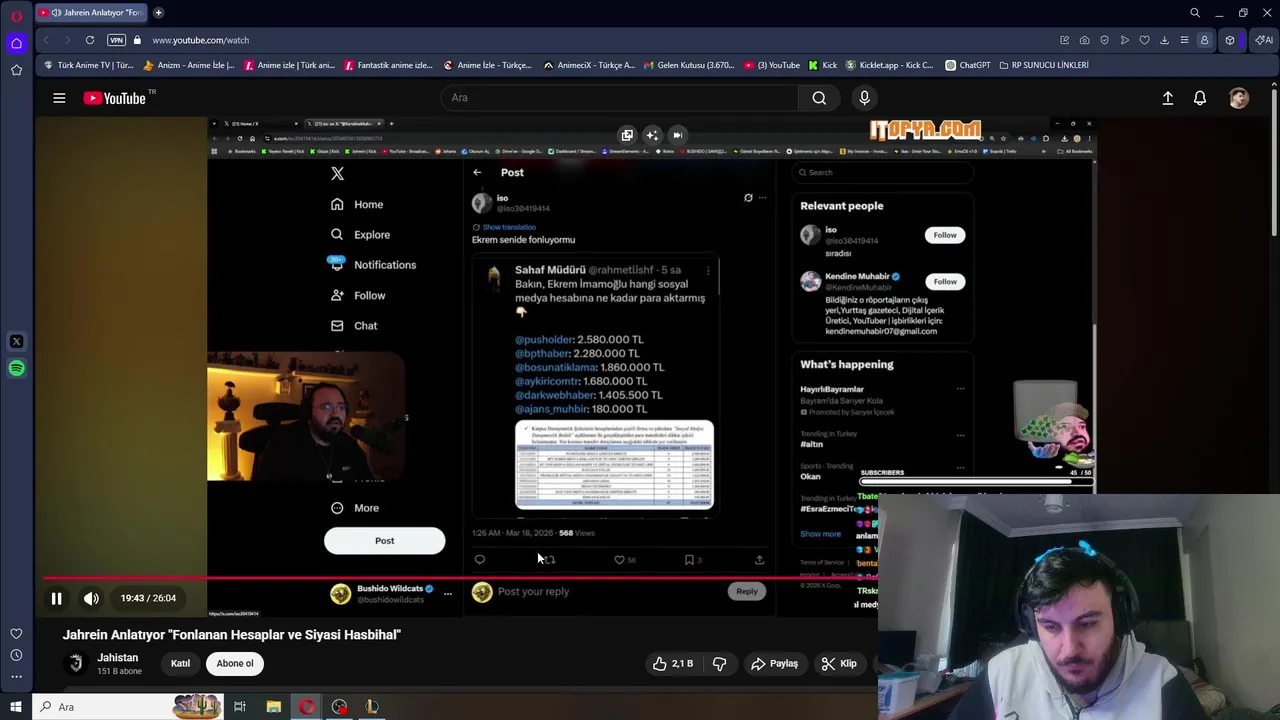Viewport: 1280px width, 720px height.
Task: Open bookmarks star in Opera sidebar
Action: (x=16, y=70)
